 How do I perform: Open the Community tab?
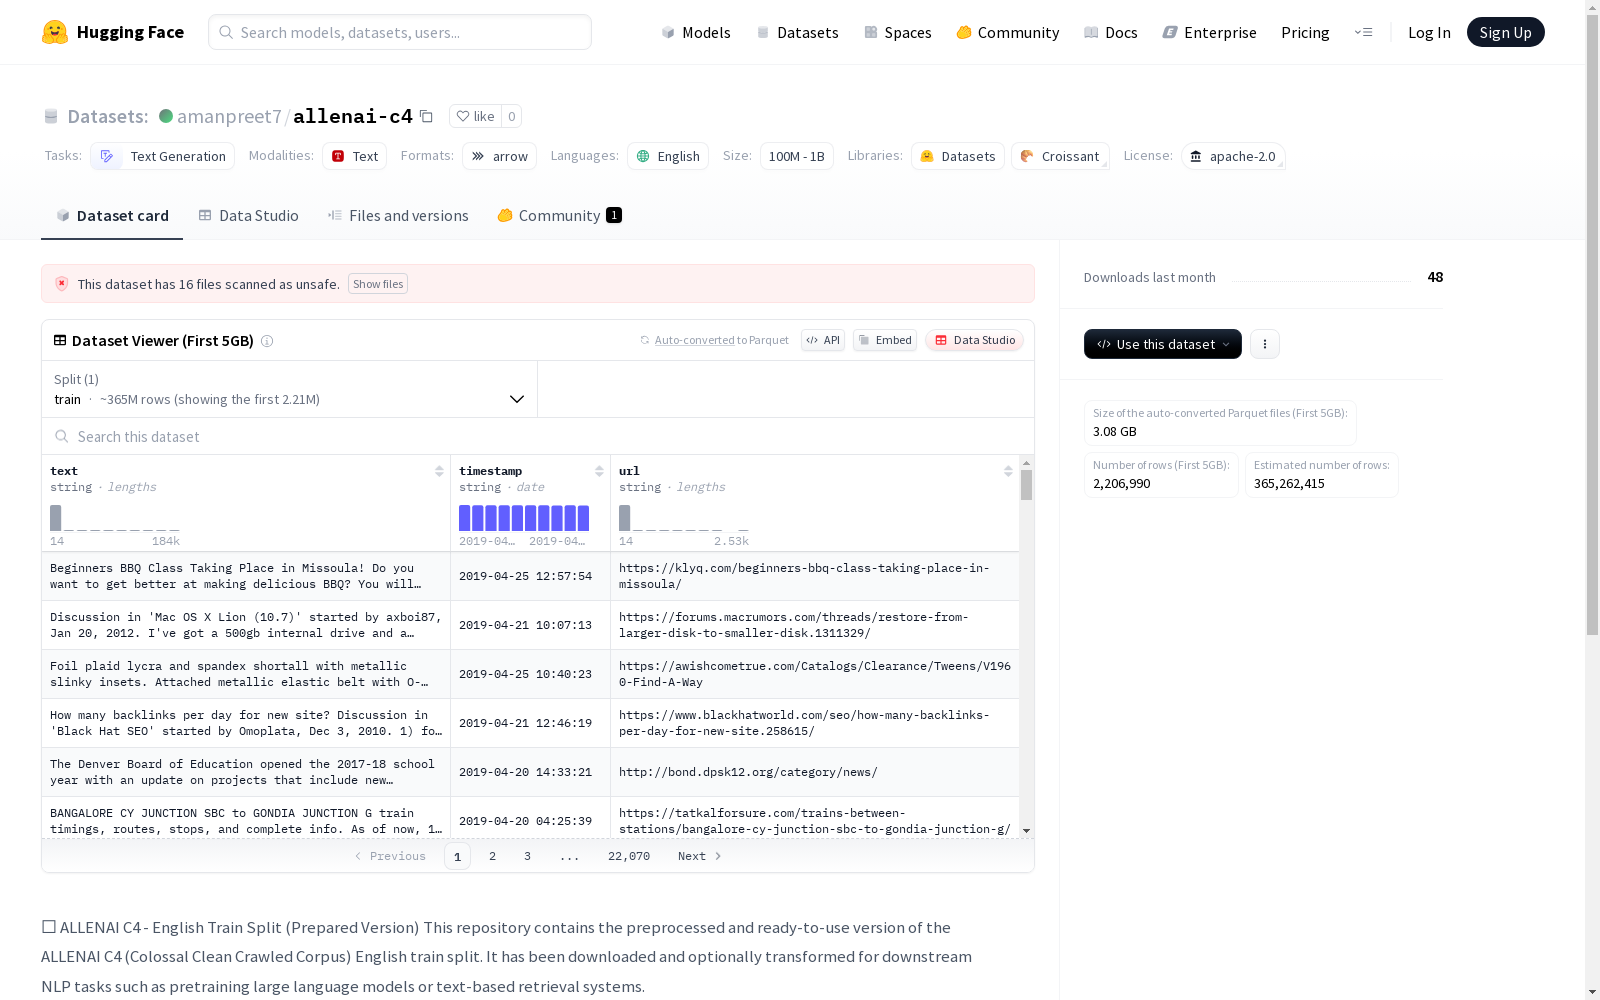pyautogui.click(x=559, y=216)
